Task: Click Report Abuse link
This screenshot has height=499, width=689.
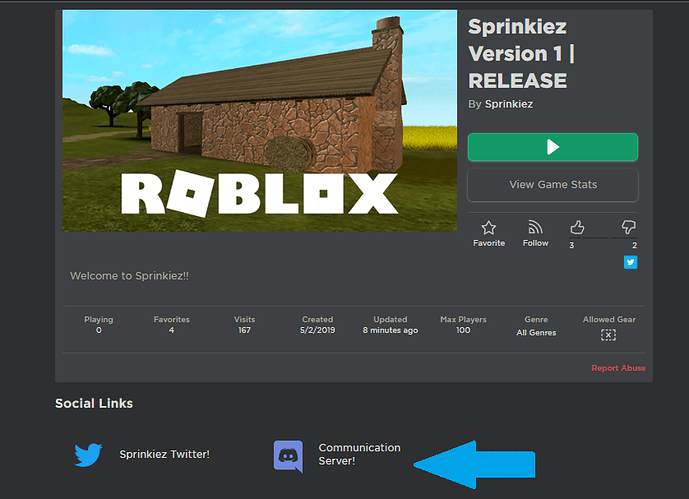Action: click(x=618, y=368)
